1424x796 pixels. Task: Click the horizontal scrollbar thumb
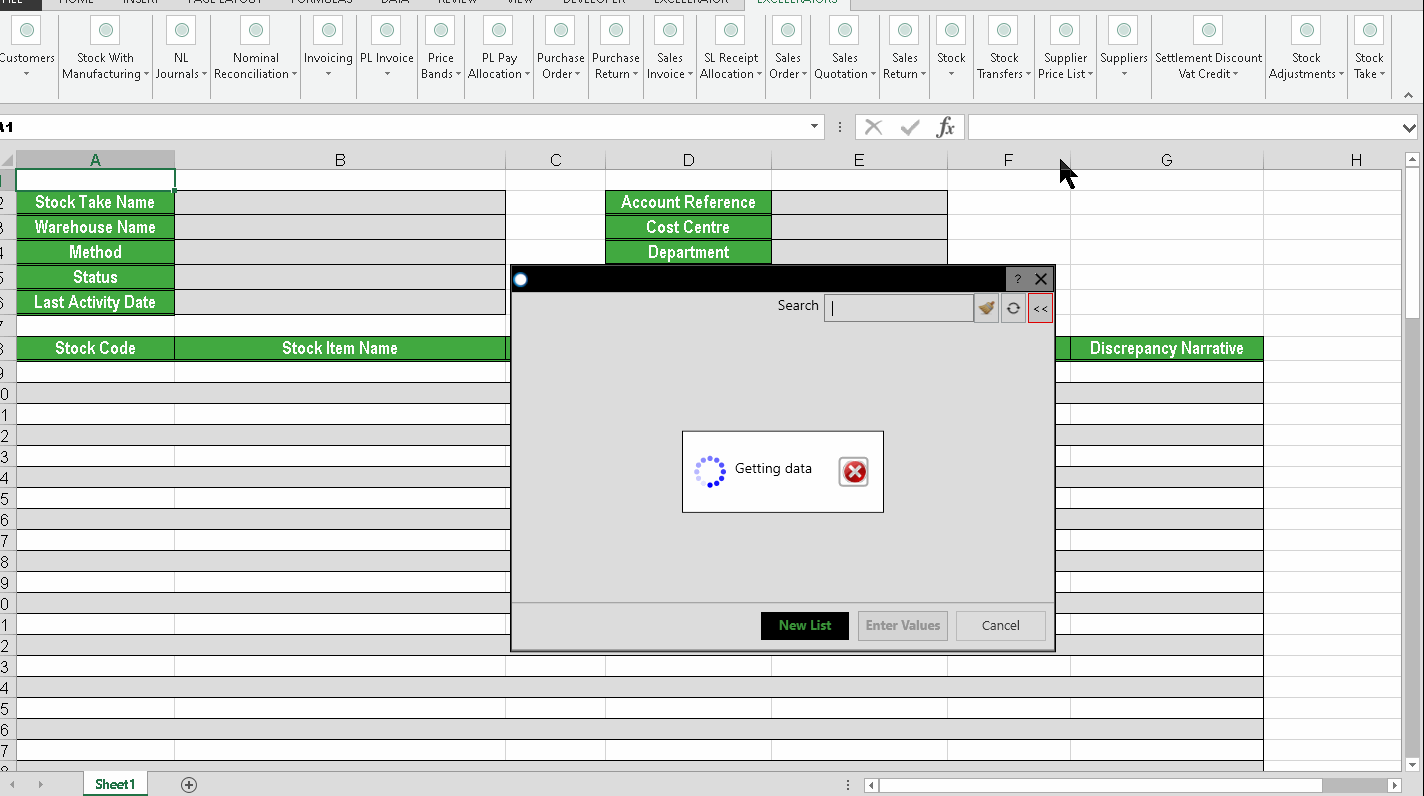pyautogui.click(x=1100, y=786)
